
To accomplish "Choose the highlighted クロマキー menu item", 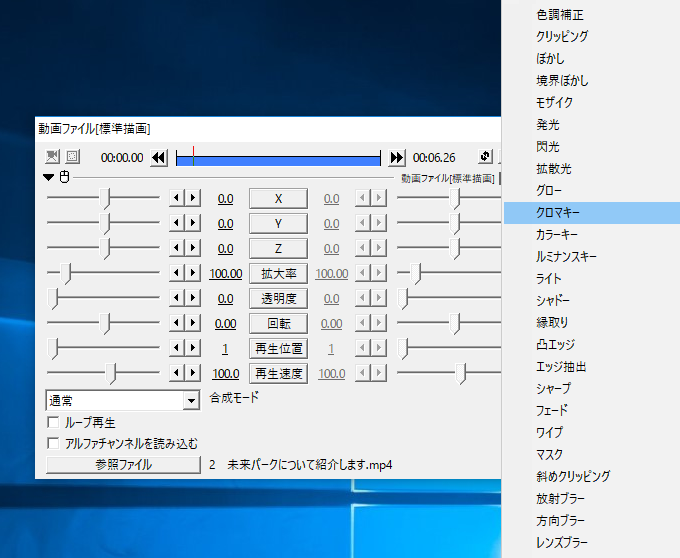I will [590, 213].
